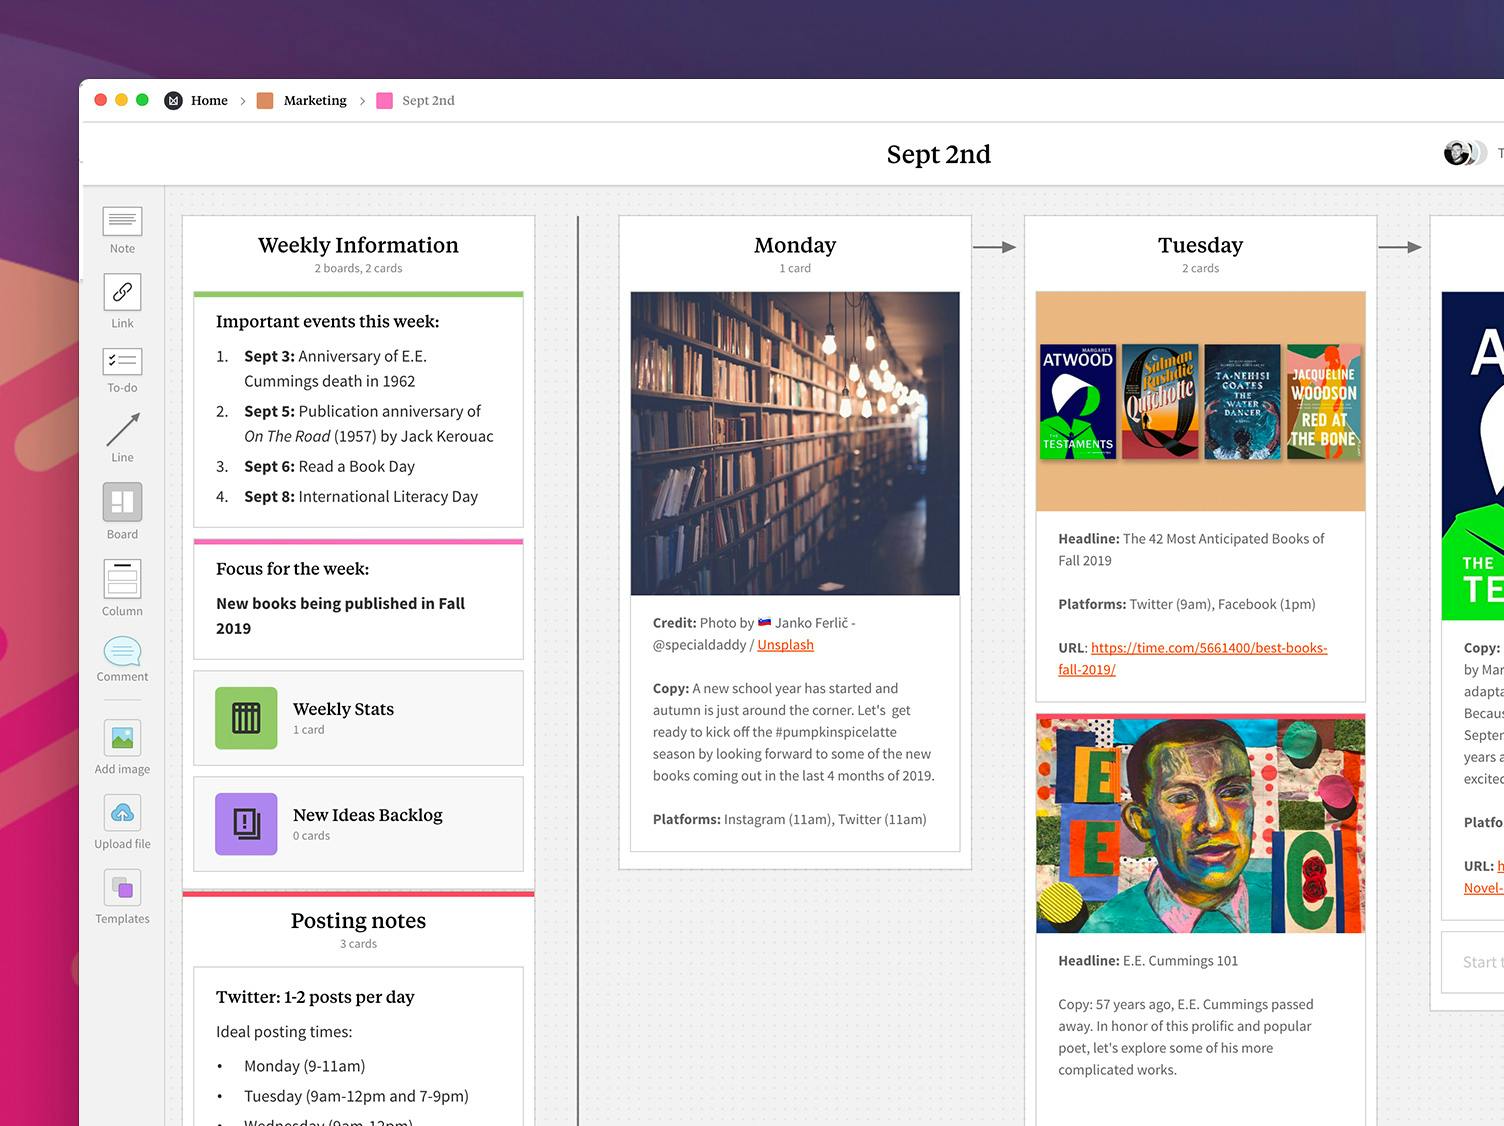Image resolution: width=1504 pixels, height=1126 pixels.
Task: Select the Note tool in sidebar
Action: point(122,230)
